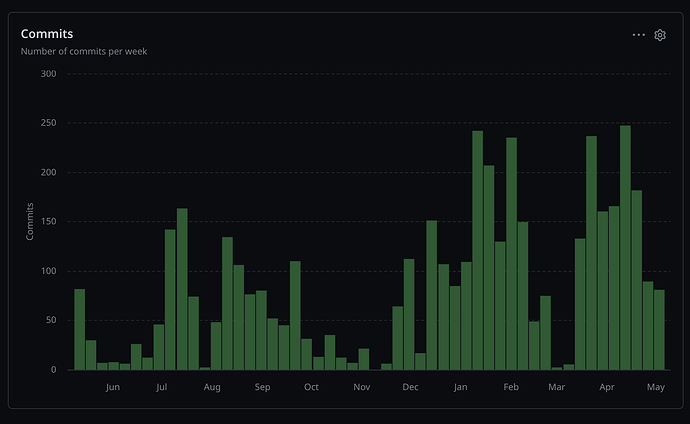
Task: Click the rotated 'Commits' y-axis label
Action: coord(29,221)
